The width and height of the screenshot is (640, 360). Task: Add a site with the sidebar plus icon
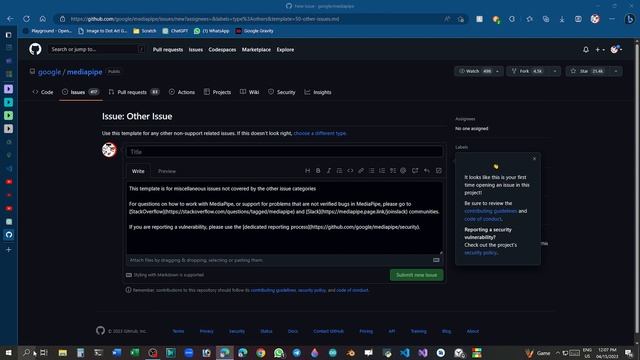pos(9,249)
